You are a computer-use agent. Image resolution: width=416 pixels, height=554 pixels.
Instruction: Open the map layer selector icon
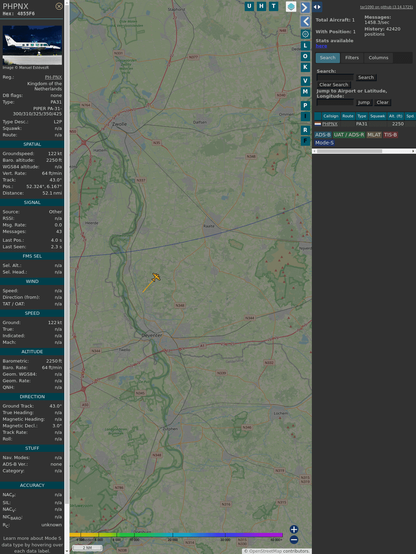coord(291,6)
